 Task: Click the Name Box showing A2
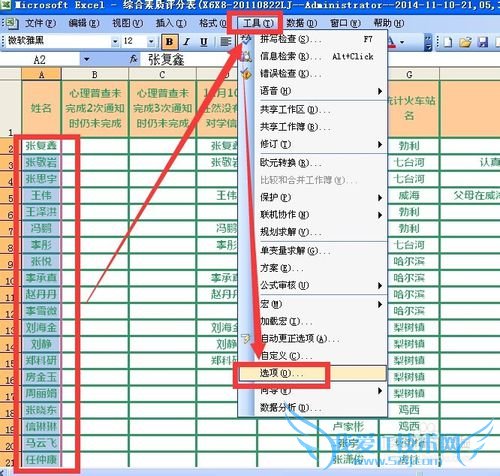tap(40, 60)
